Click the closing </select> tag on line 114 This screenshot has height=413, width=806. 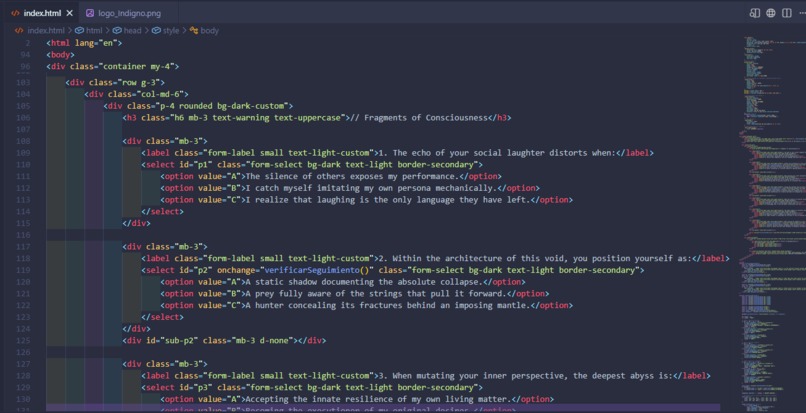click(x=162, y=211)
